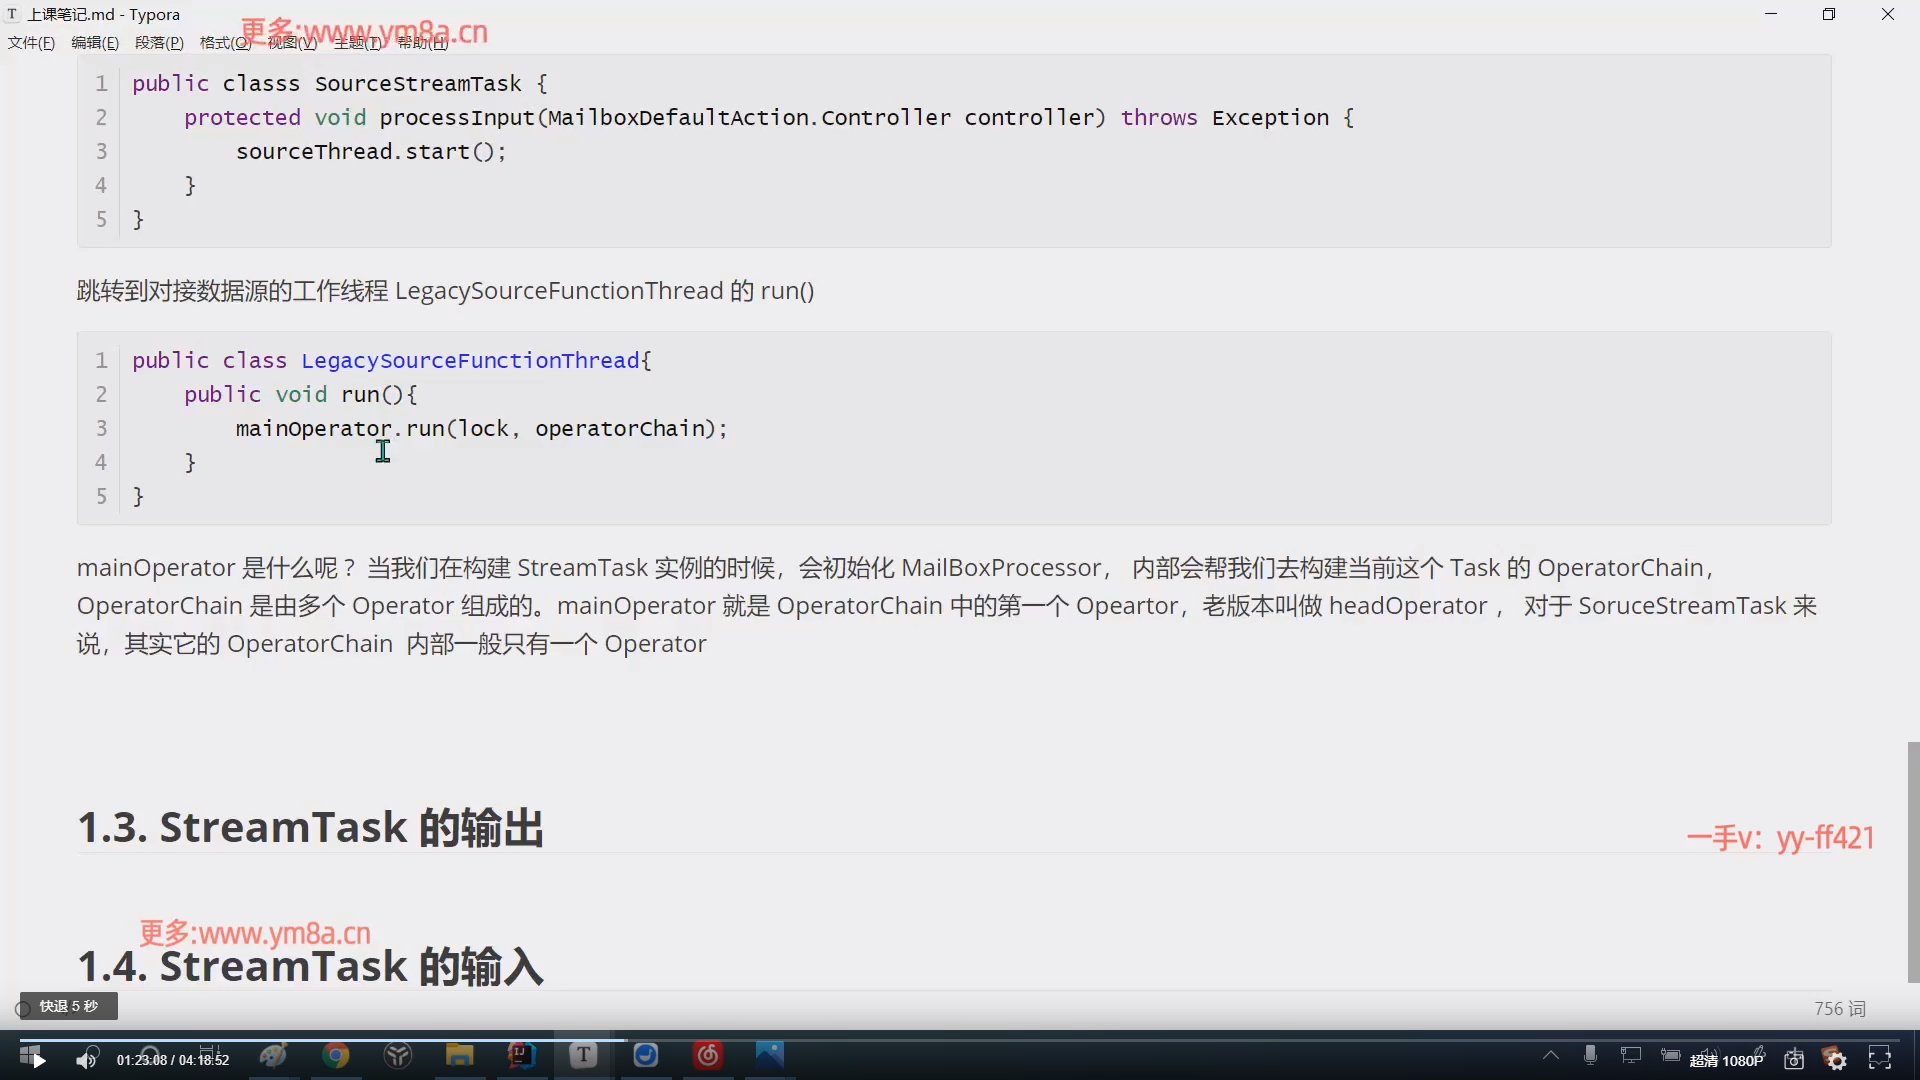Switch to Typora taskbar icon
The image size is (1920, 1080).
coord(583,1056)
